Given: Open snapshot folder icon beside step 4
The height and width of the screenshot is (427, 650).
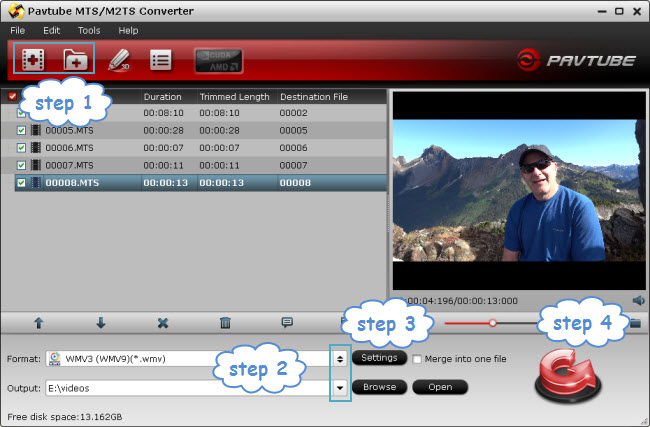Looking at the screenshot, I should pos(635,323).
